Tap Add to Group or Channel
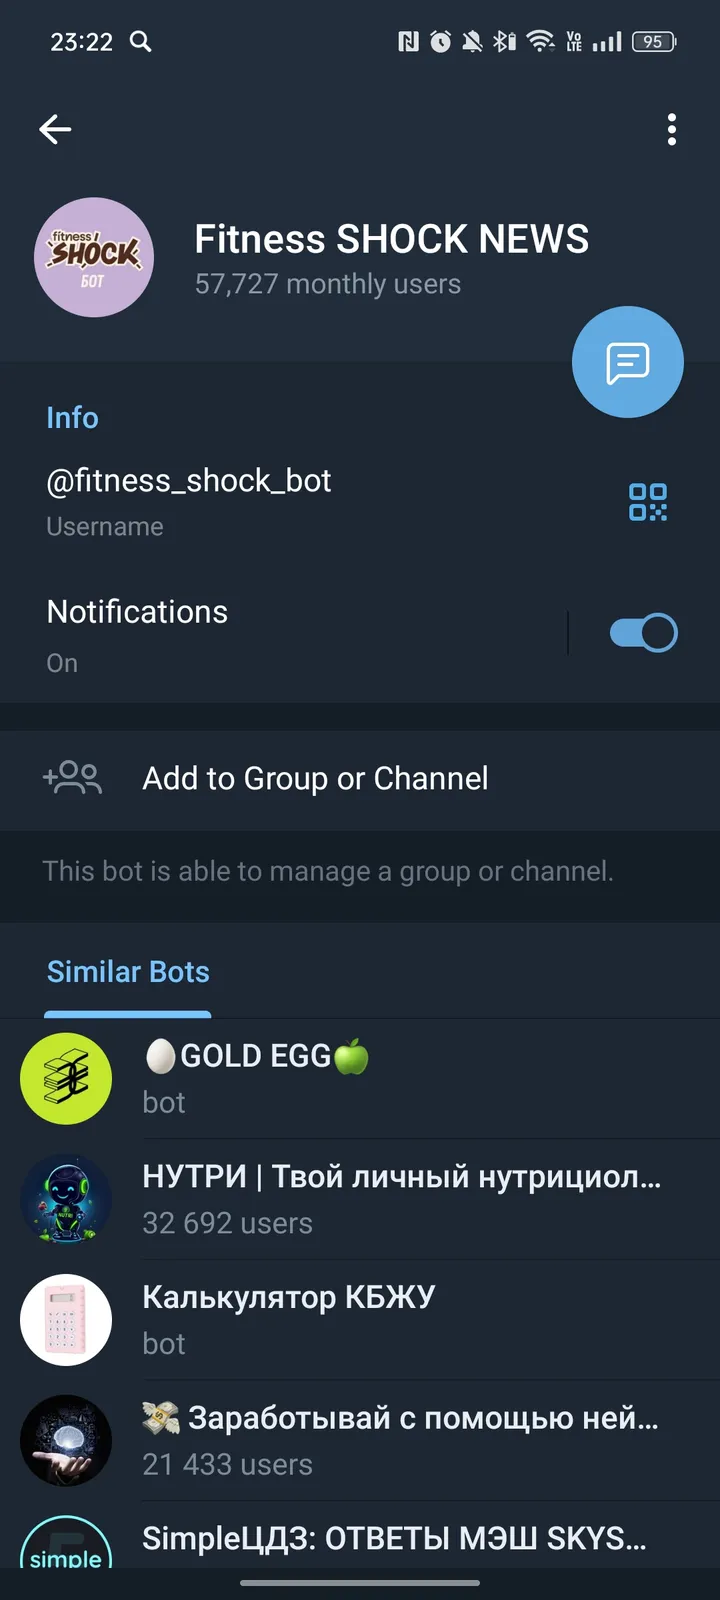The width and height of the screenshot is (720, 1600). [315, 779]
